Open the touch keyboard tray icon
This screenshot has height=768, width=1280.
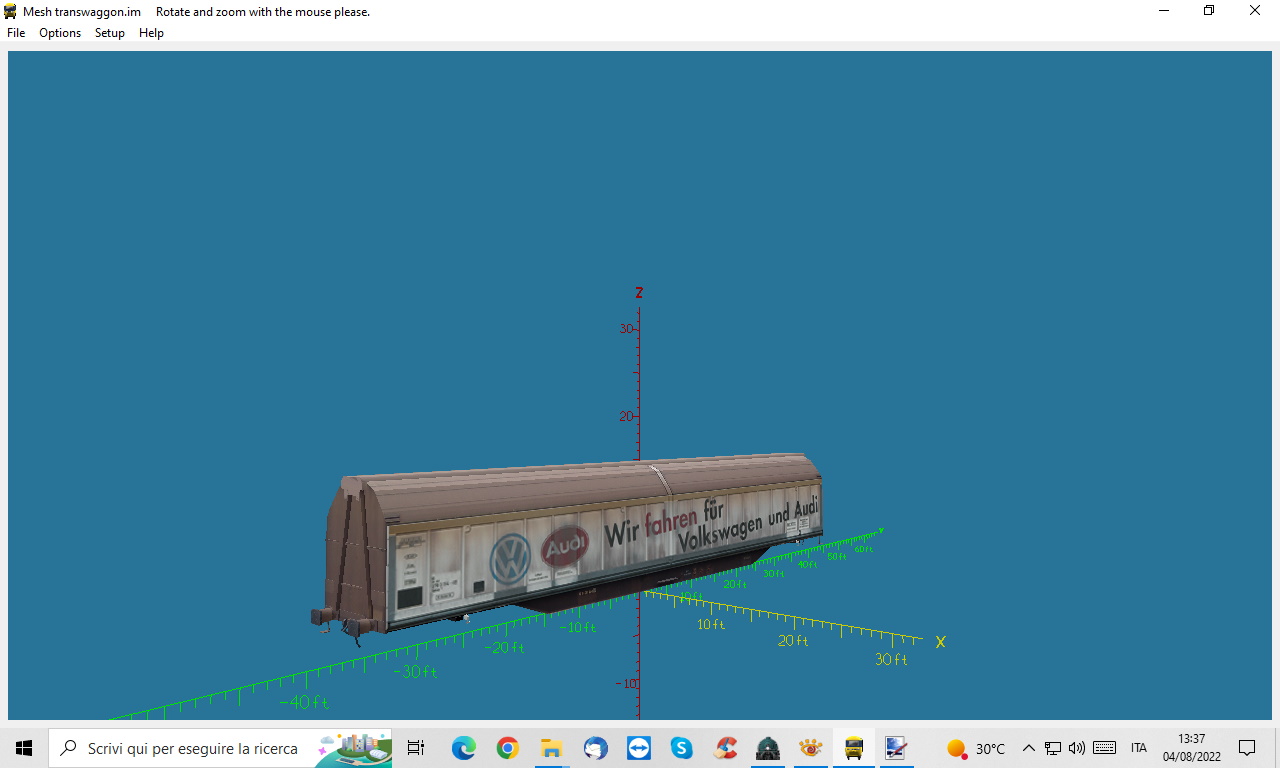coord(1105,748)
